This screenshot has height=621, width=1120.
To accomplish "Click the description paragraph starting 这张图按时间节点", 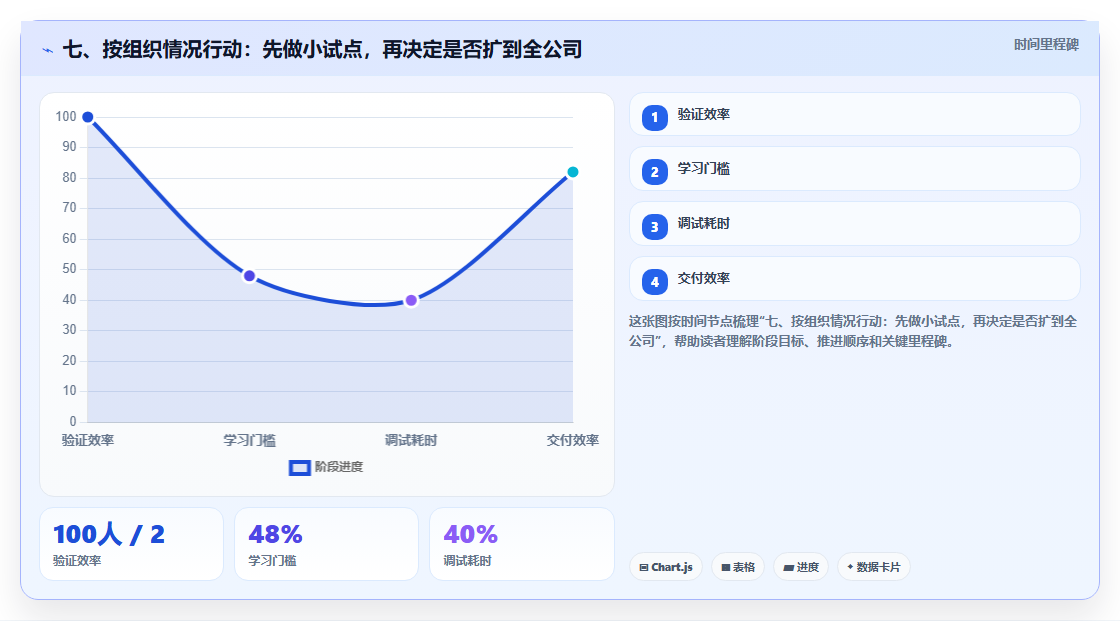I will pyautogui.click(x=853, y=331).
